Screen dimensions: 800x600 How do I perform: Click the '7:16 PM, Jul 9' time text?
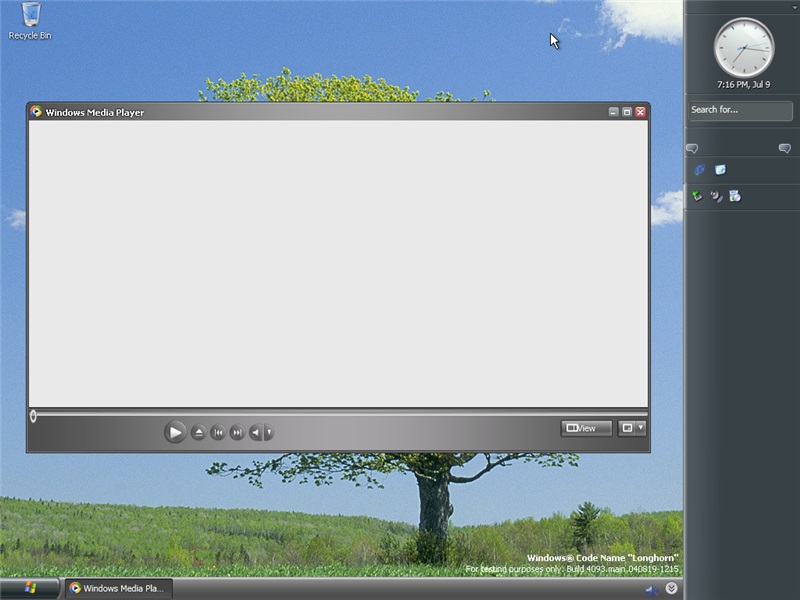(744, 85)
